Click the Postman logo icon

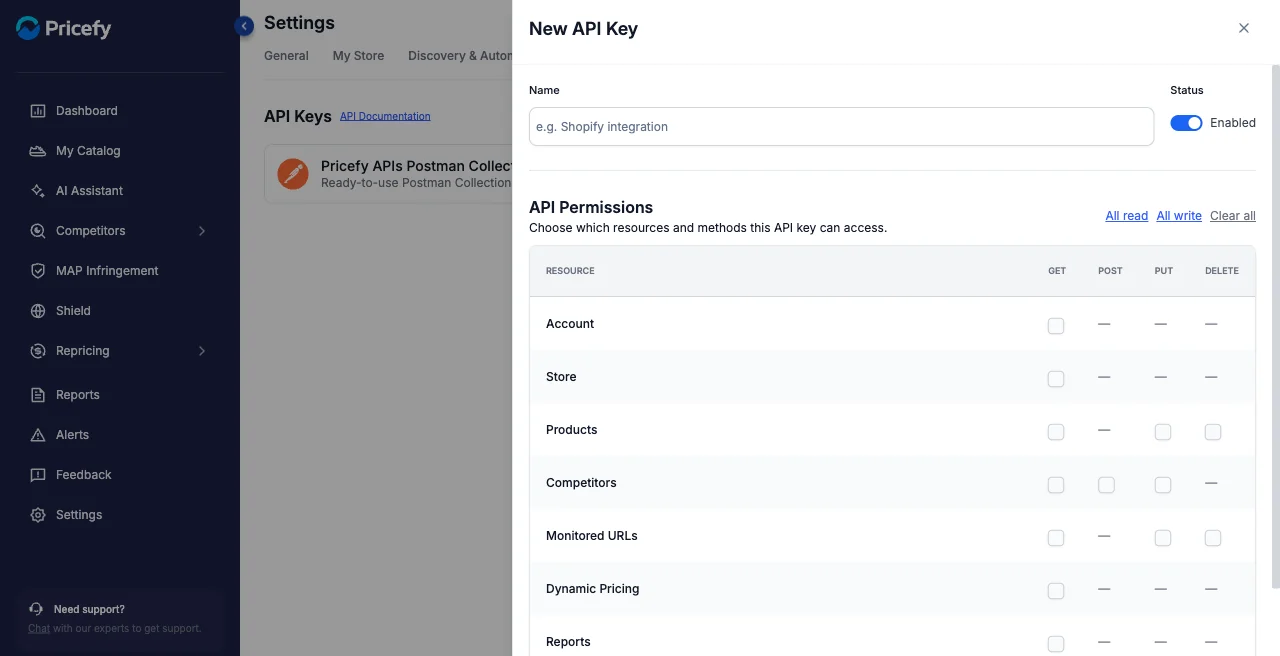pos(293,174)
